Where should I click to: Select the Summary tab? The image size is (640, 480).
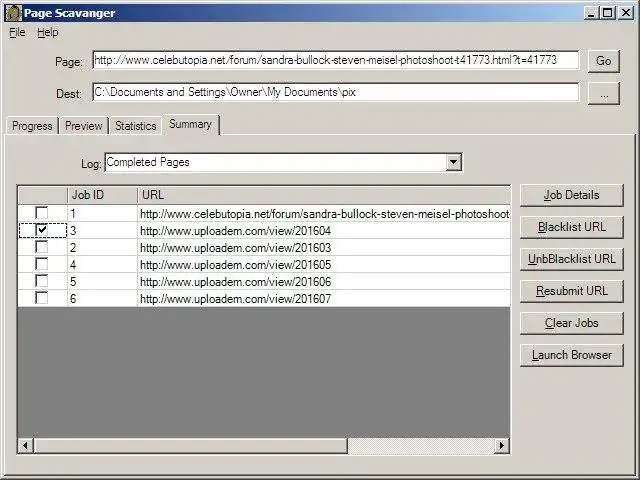coord(191,124)
